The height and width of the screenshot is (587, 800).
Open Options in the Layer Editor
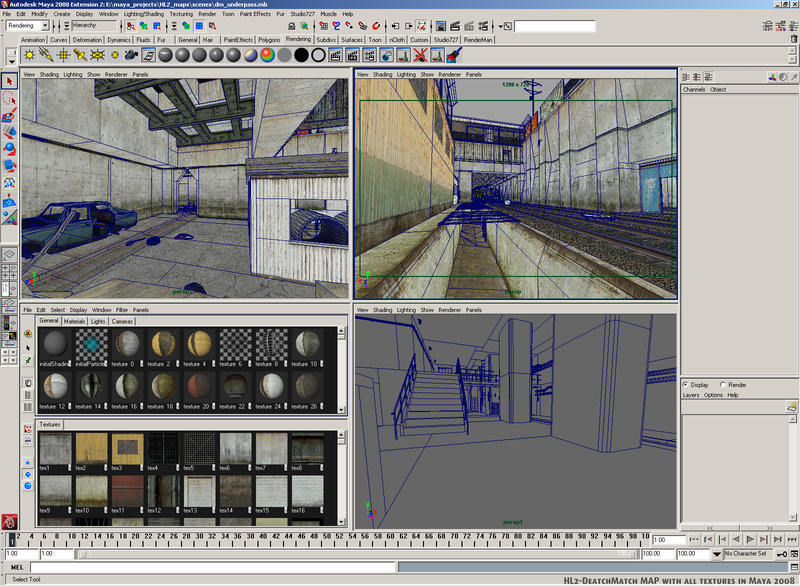713,395
